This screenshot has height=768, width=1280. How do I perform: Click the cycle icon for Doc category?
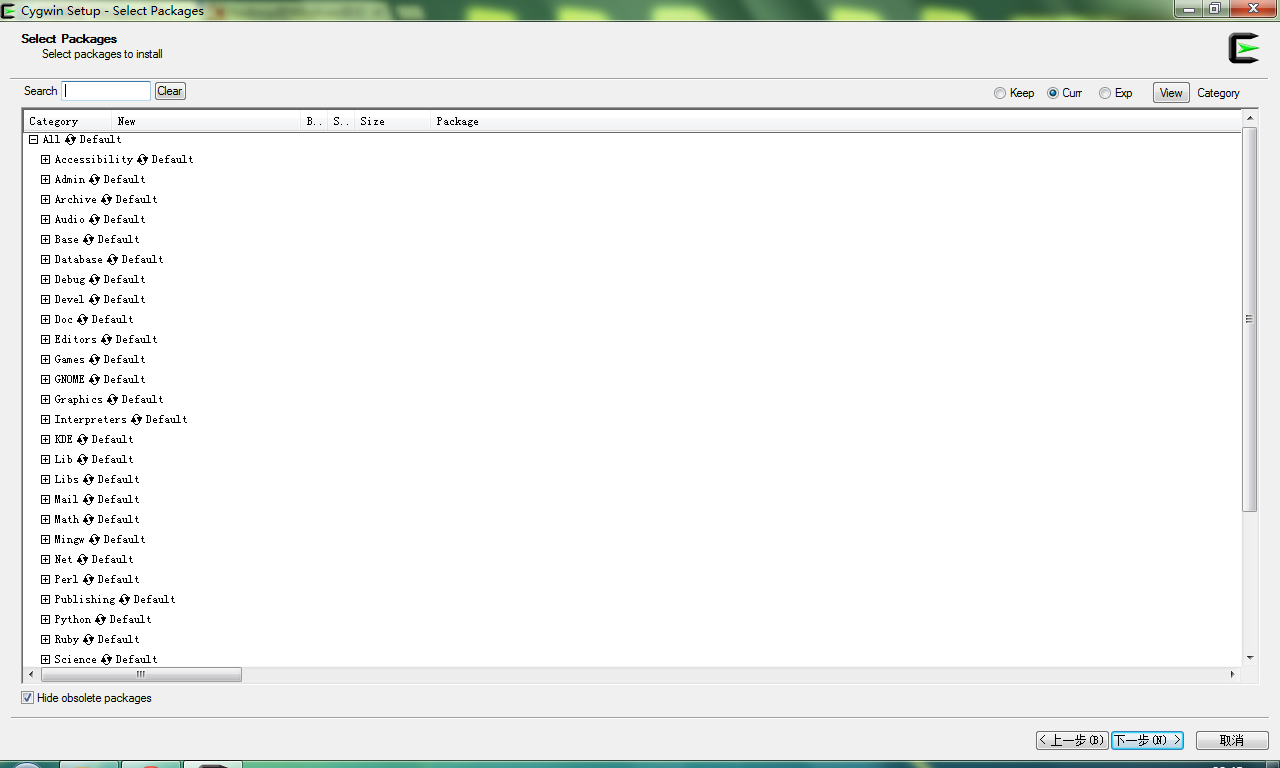pyautogui.click(x=83, y=319)
